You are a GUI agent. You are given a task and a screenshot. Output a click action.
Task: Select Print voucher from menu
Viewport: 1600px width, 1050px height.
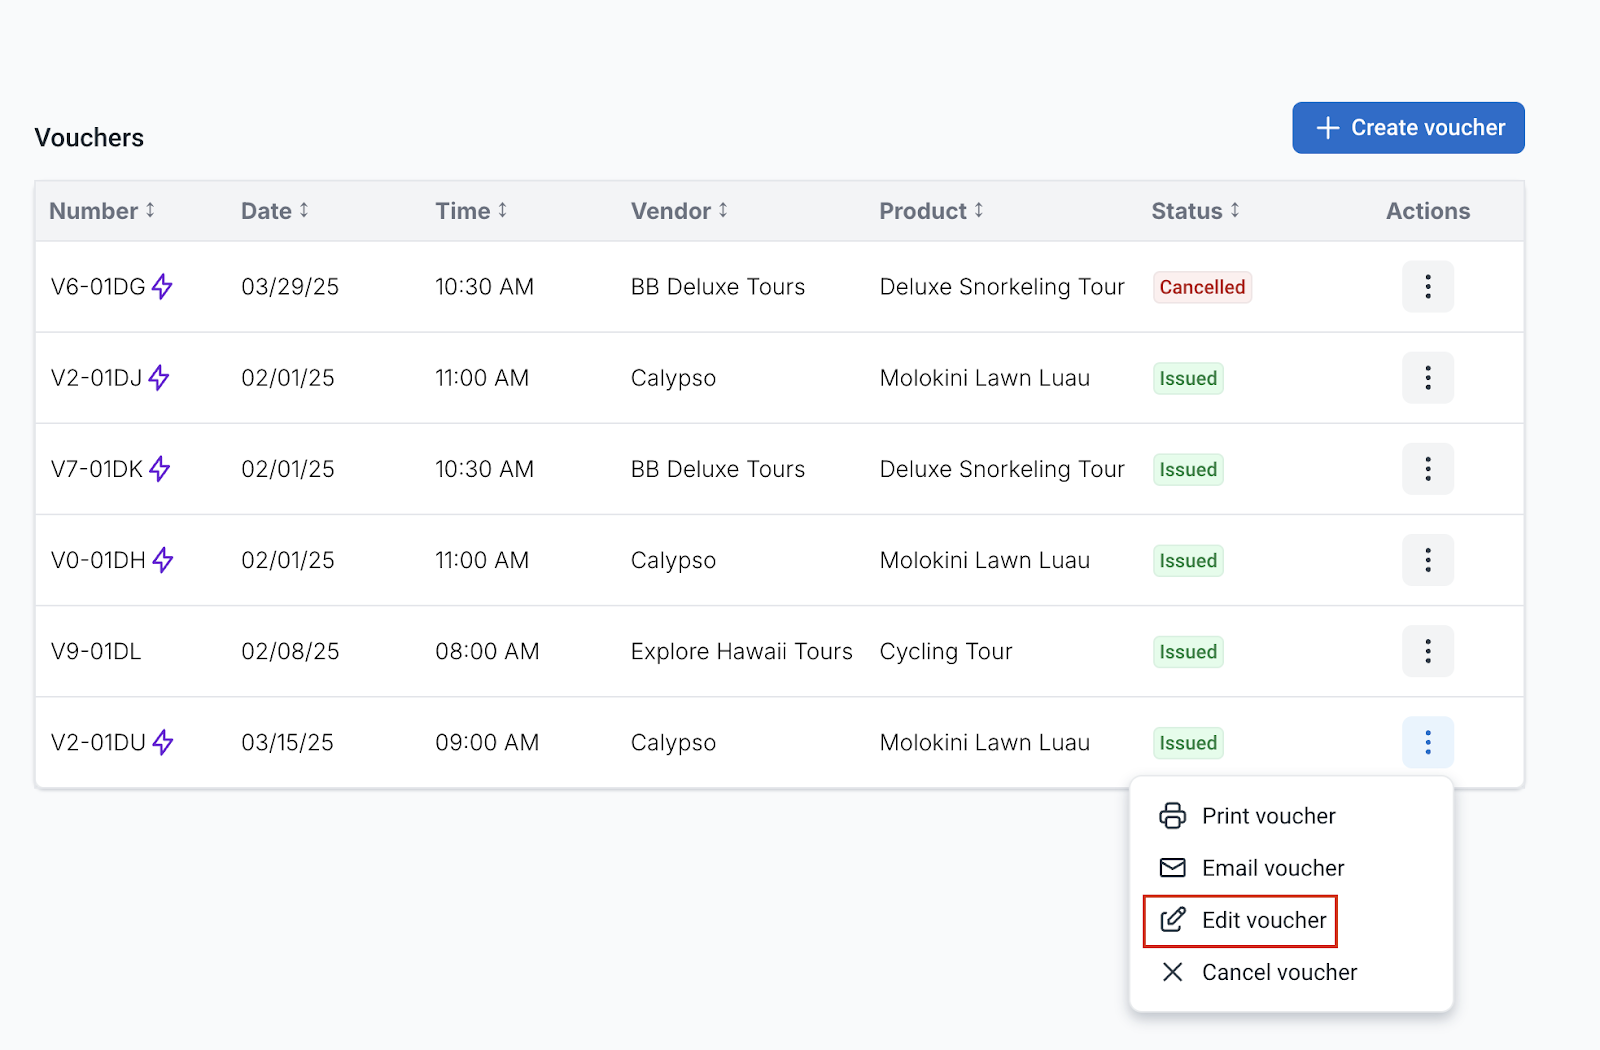1267,816
